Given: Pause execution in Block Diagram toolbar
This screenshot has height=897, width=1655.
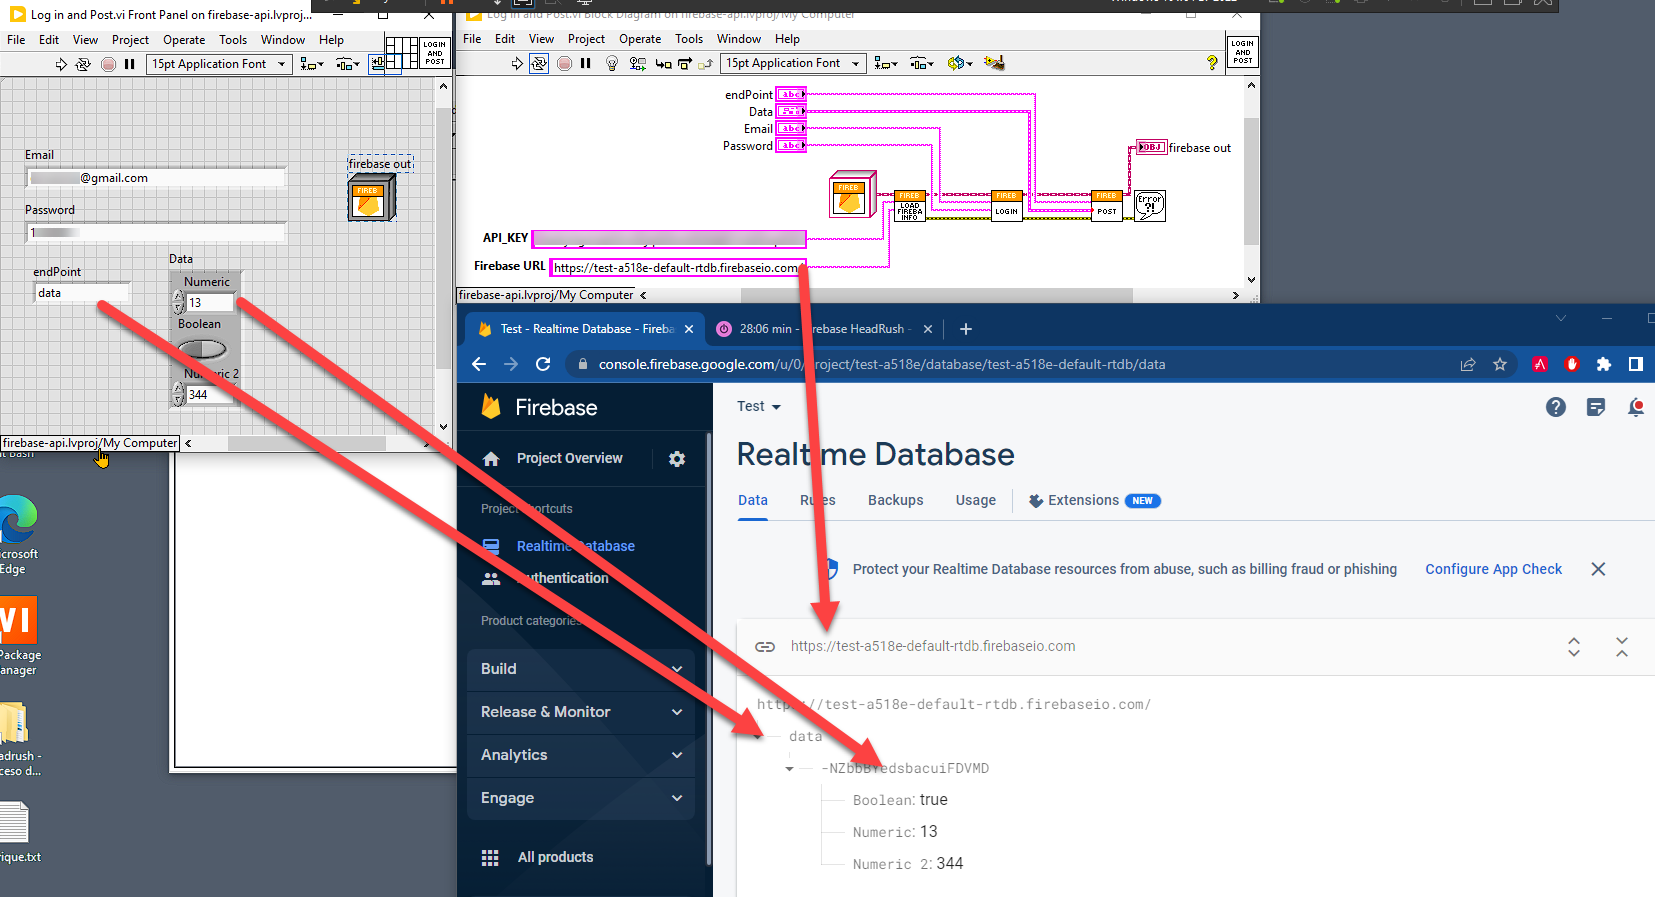Looking at the screenshot, I should (x=586, y=63).
